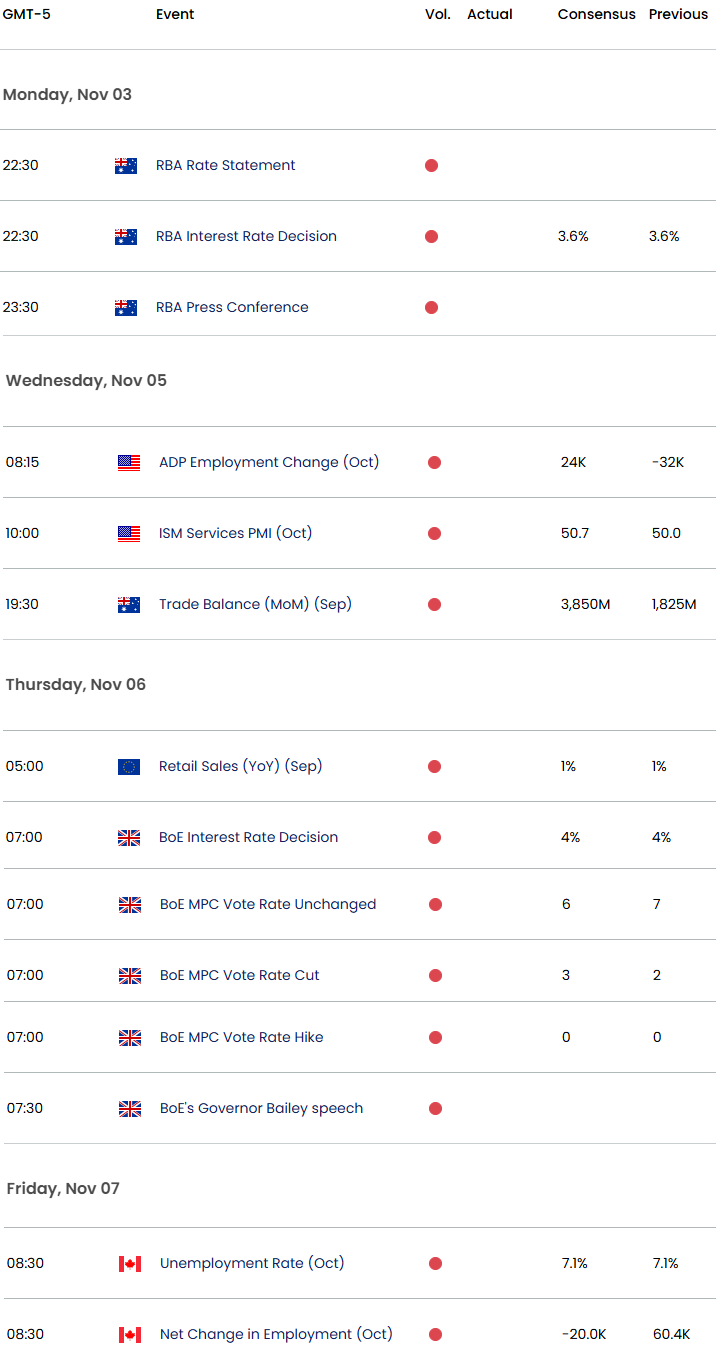Click US flag beside ISM Services PMI

[129, 534]
